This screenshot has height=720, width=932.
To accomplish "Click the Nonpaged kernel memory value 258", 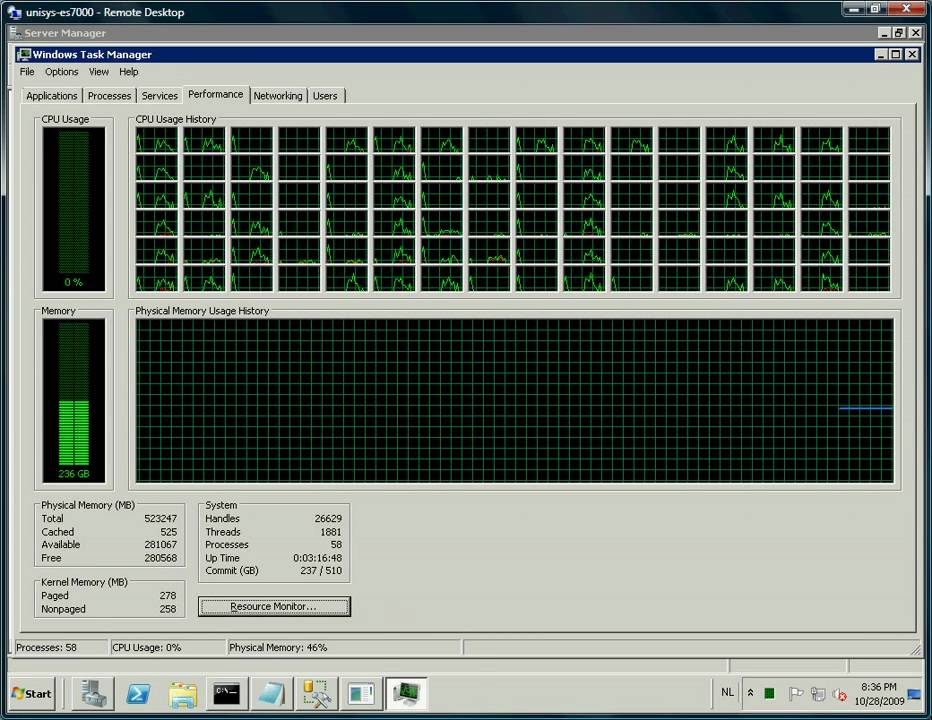I will tap(168, 609).
